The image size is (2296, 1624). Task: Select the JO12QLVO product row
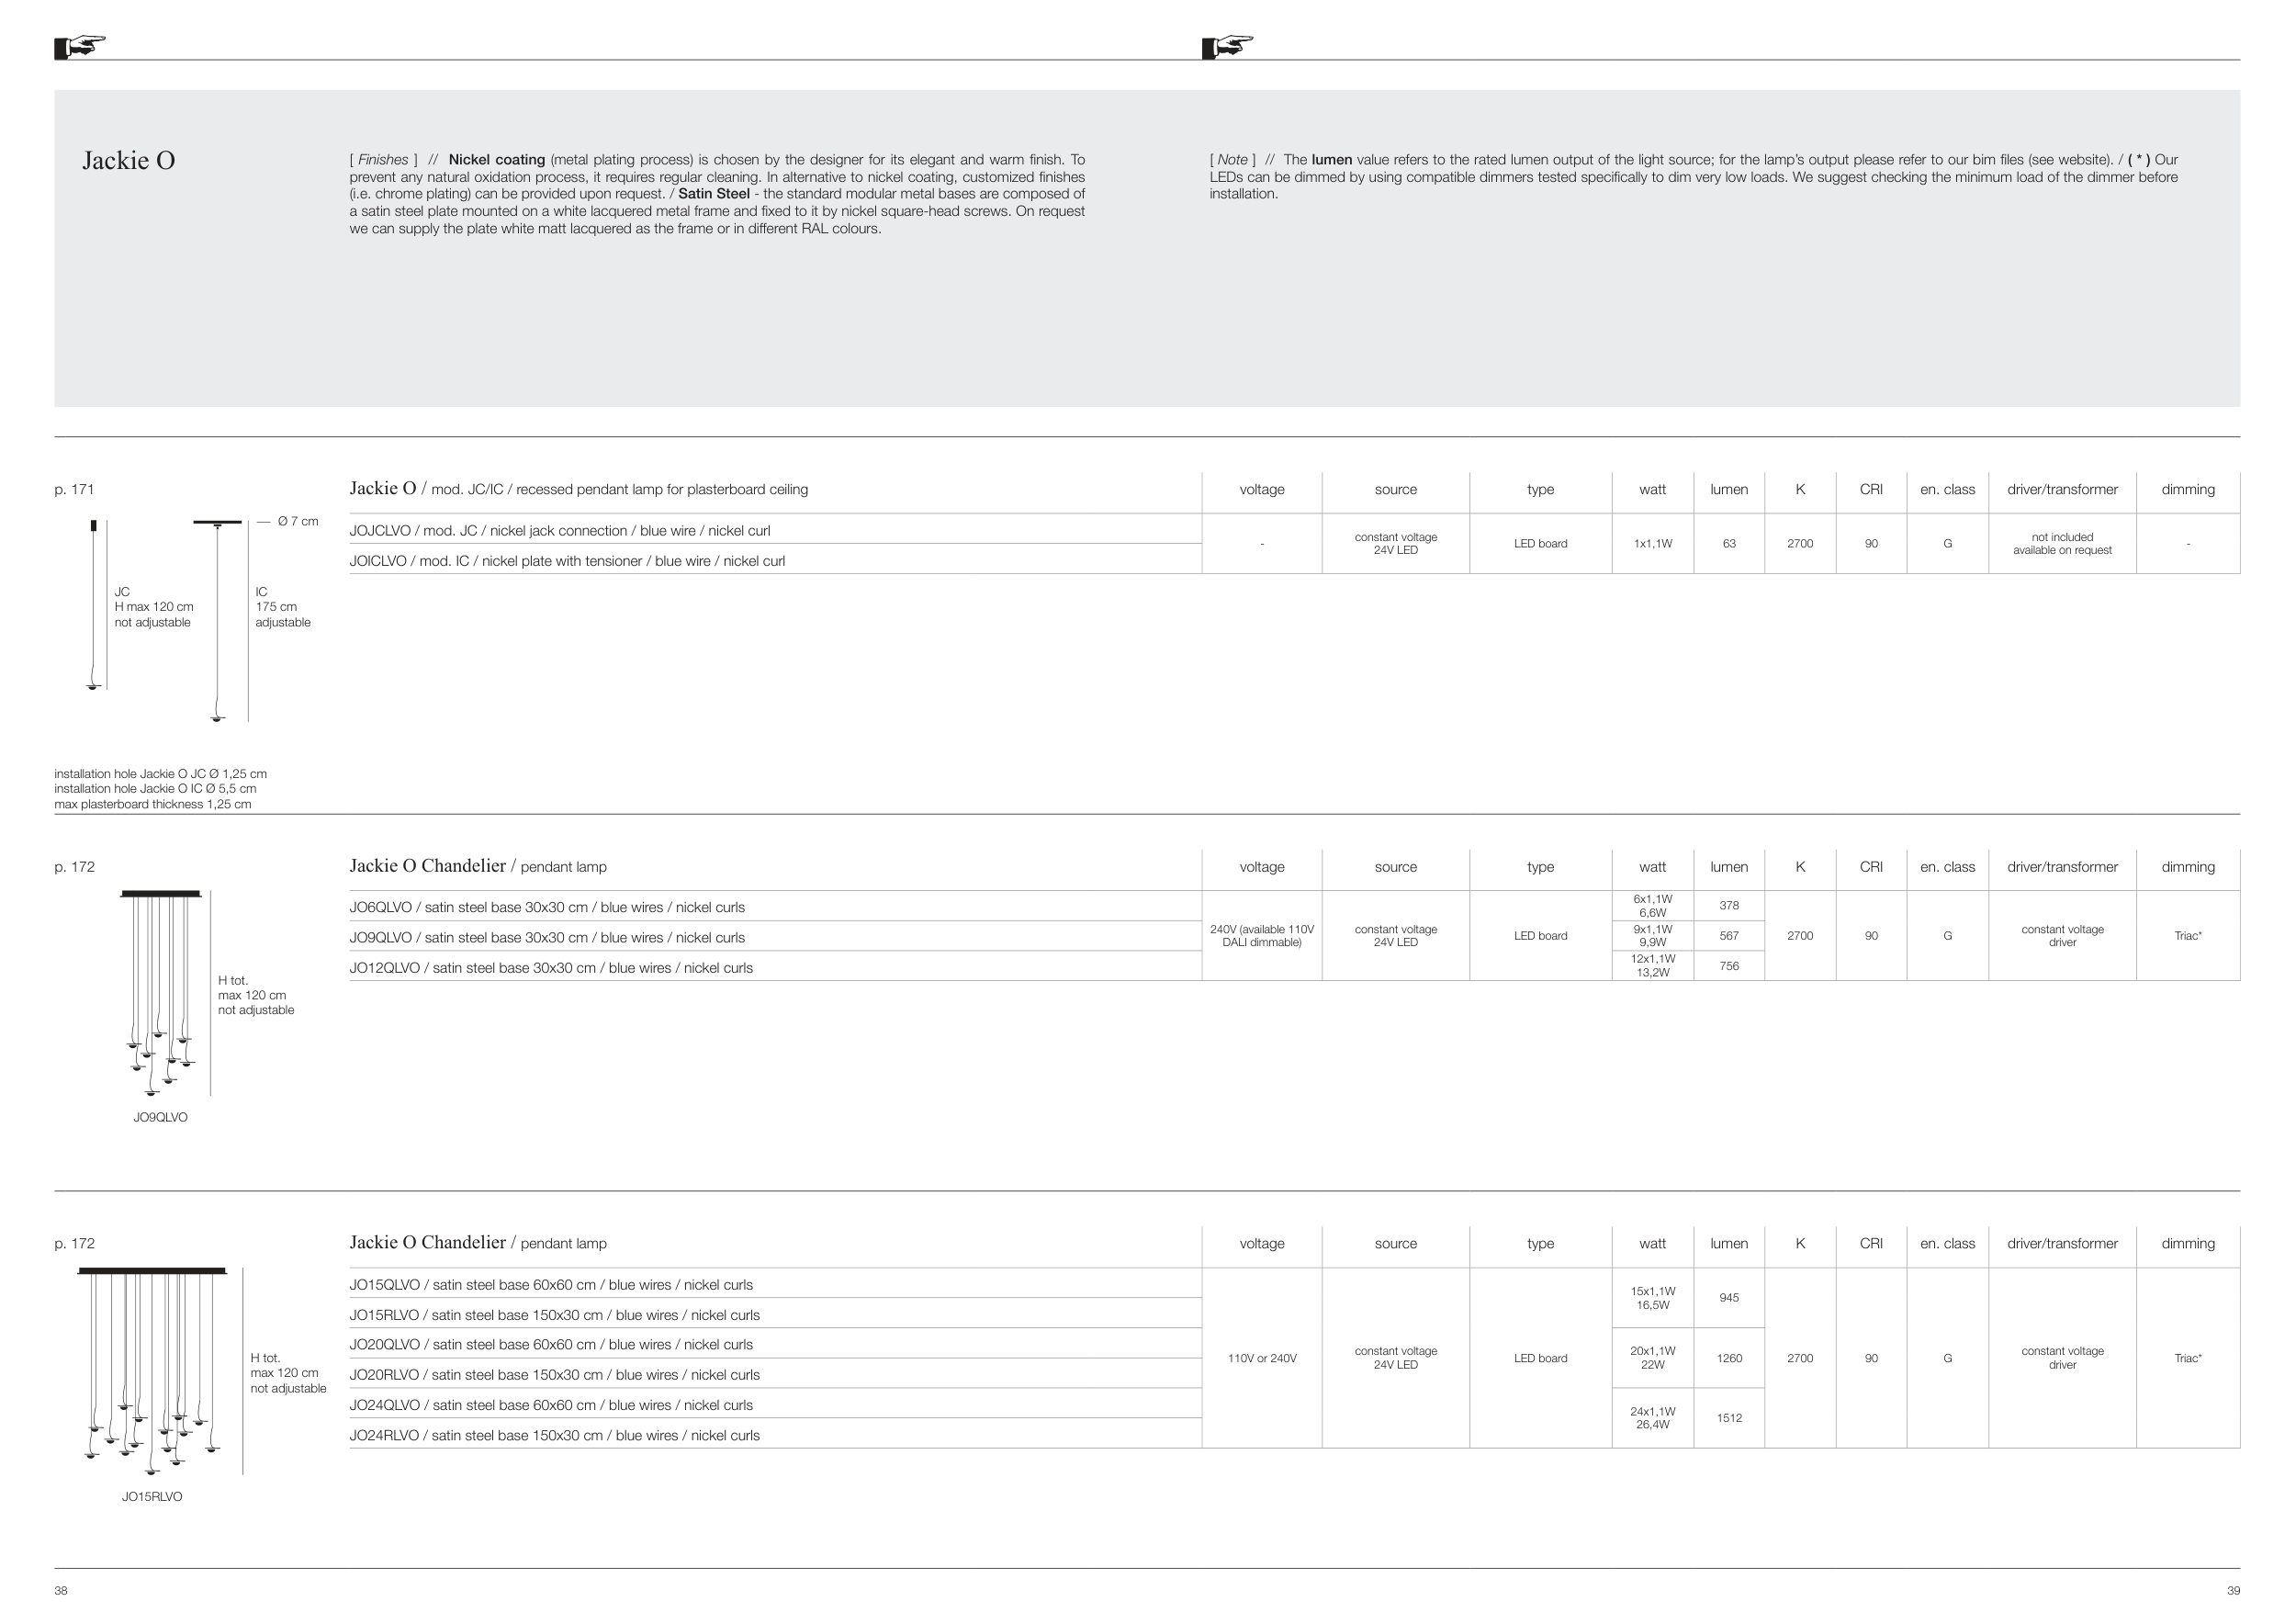pyautogui.click(x=551, y=968)
